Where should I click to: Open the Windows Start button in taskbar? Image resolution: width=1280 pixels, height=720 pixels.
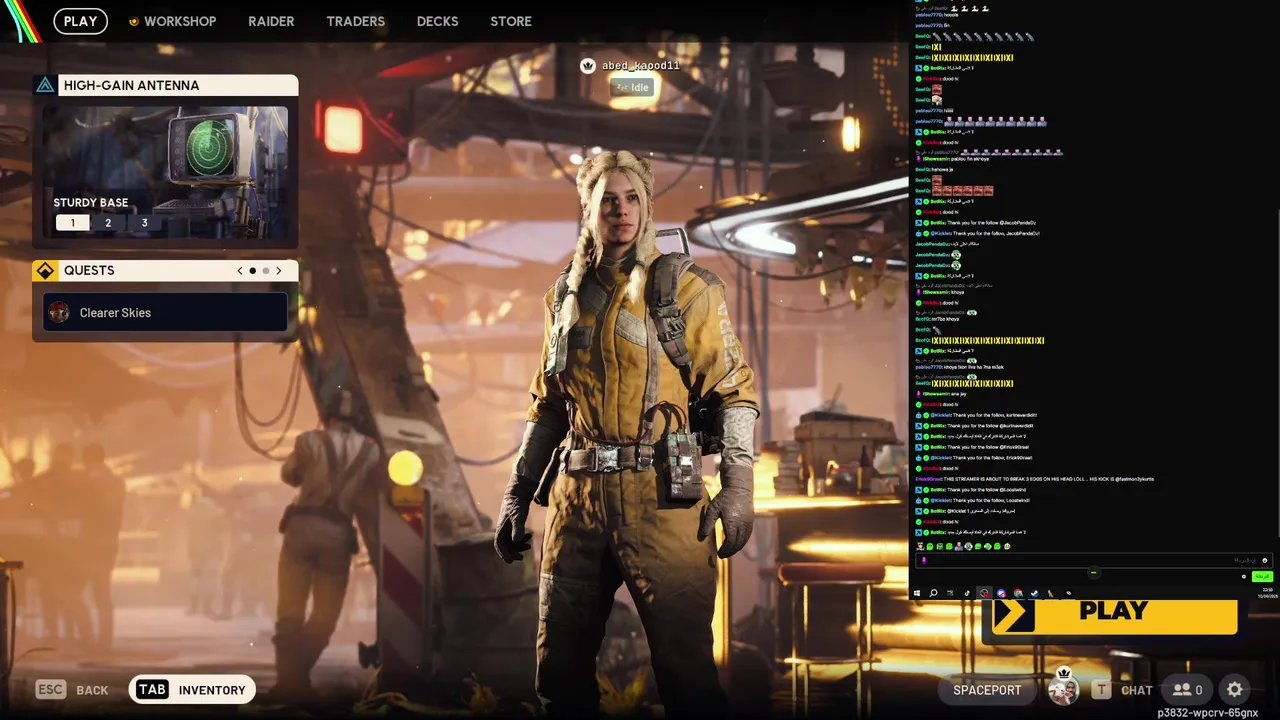coord(917,593)
